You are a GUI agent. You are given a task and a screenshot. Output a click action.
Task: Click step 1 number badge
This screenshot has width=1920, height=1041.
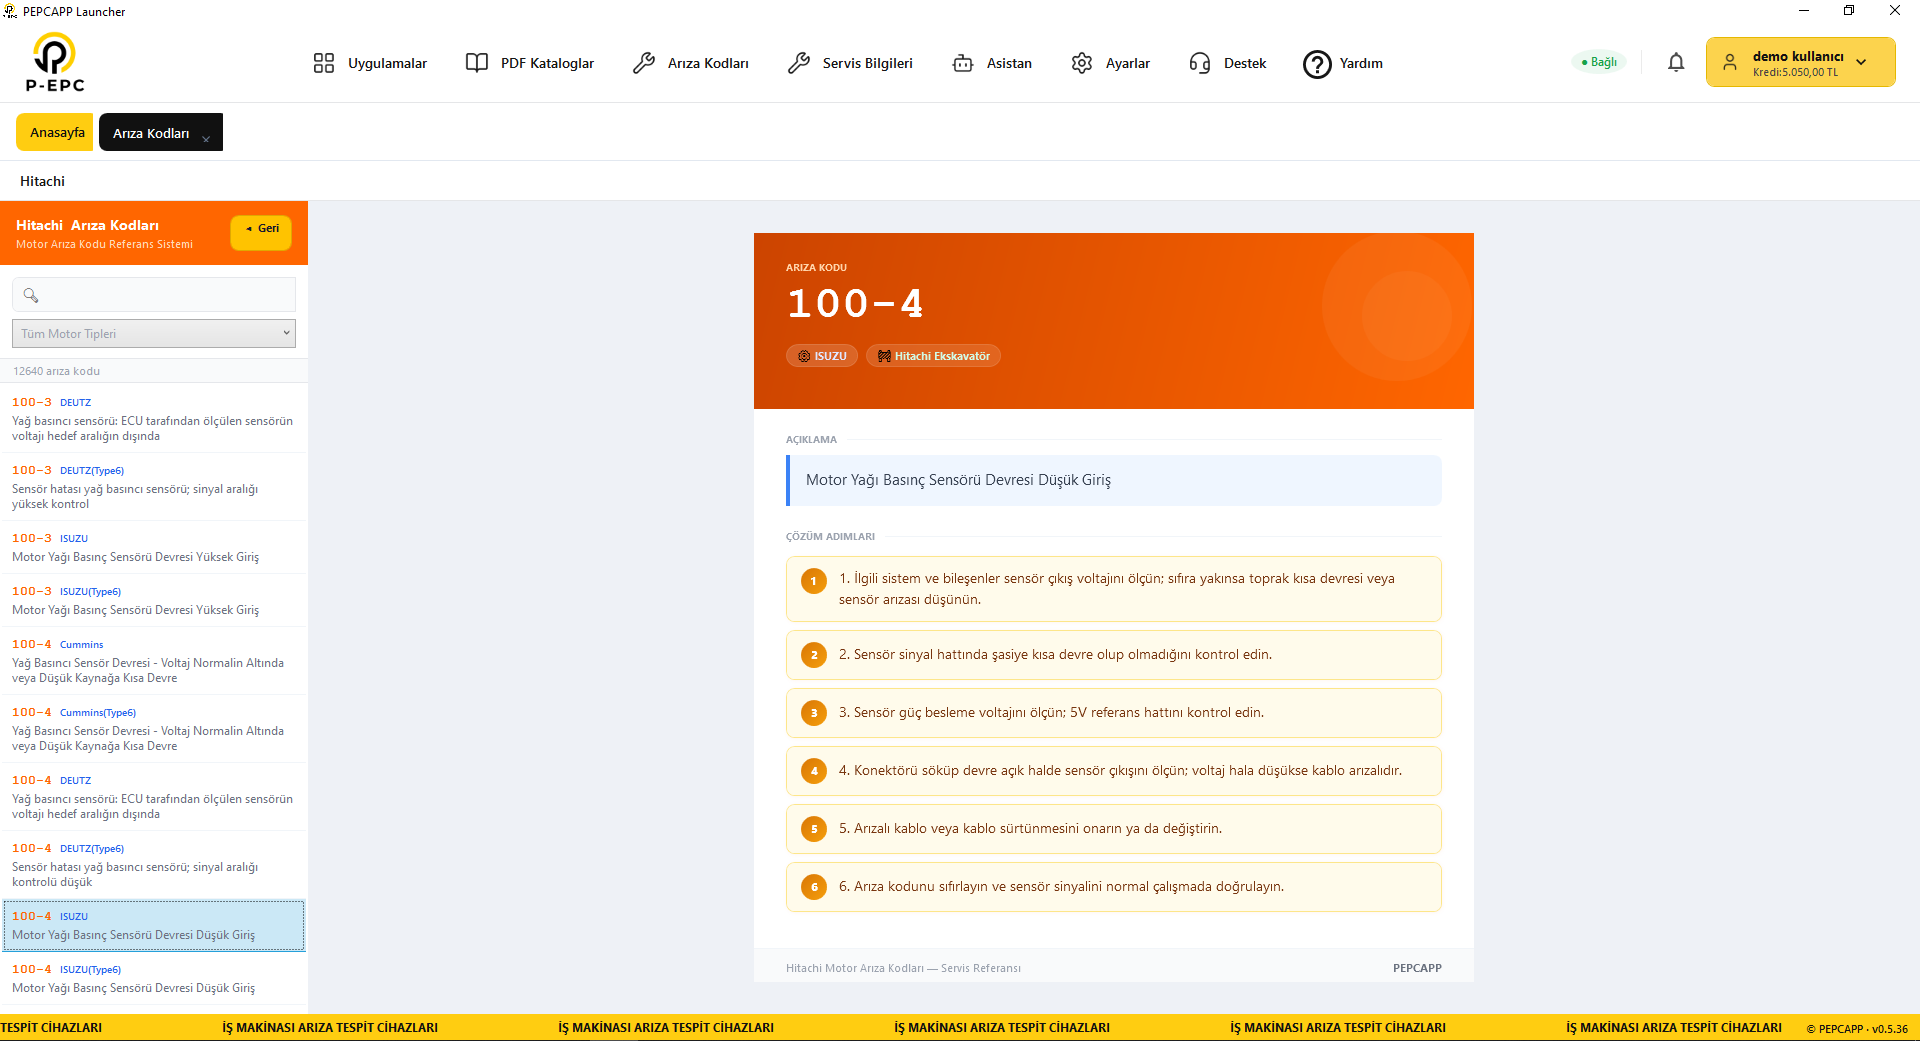814,581
